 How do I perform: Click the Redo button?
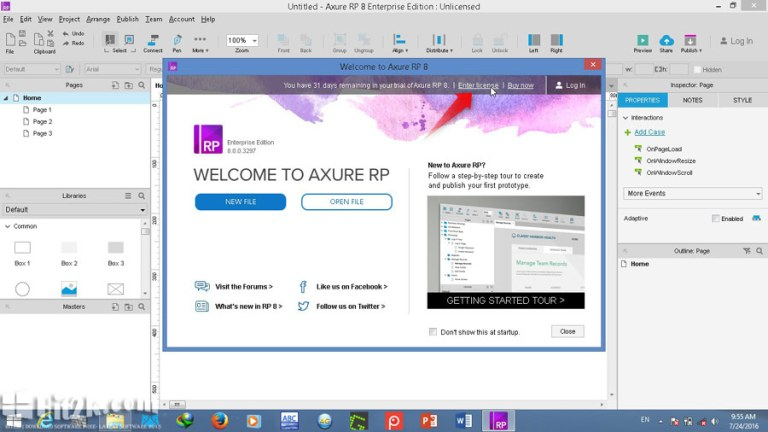73,43
